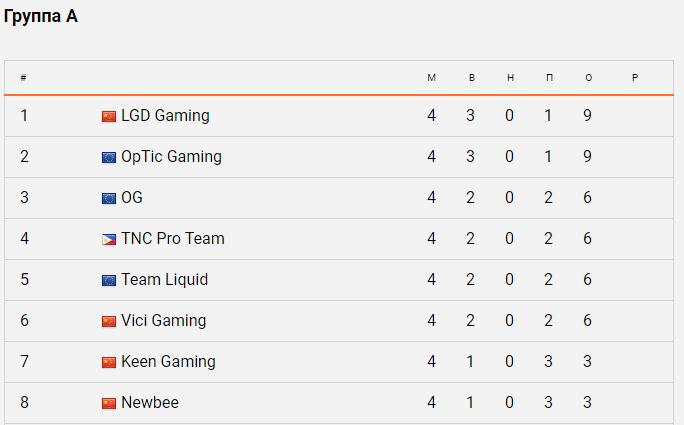Open the TNC Pro Team link
This screenshot has width=684, height=425.
(173, 239)
